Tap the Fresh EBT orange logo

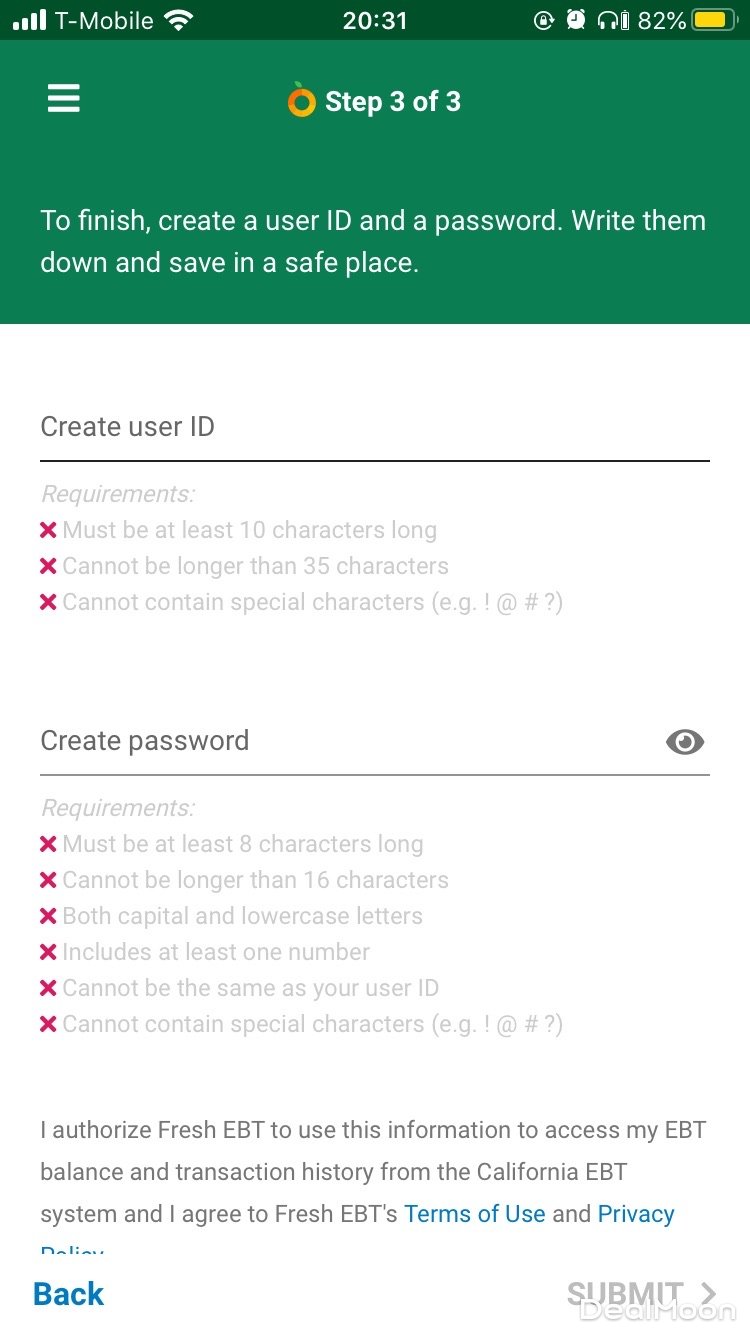[301, 100]
